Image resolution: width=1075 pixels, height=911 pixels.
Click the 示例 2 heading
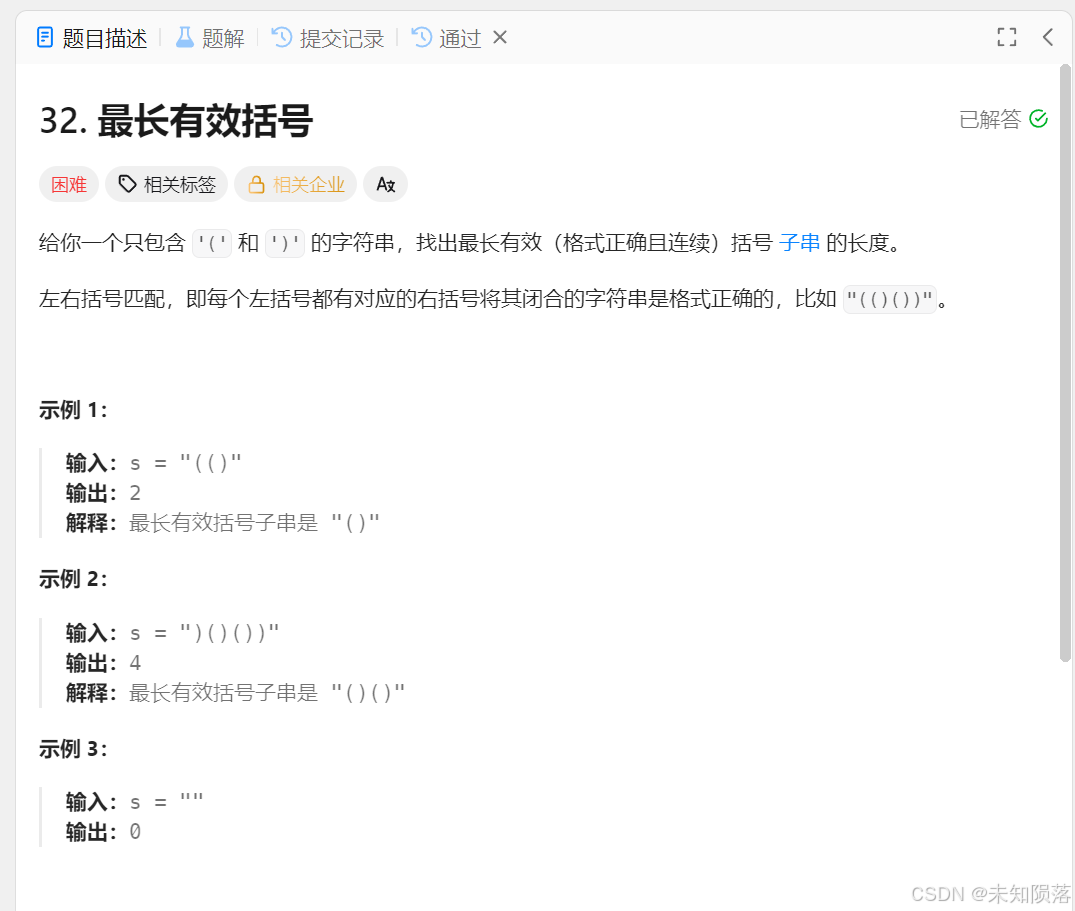[x=73, y=579]
